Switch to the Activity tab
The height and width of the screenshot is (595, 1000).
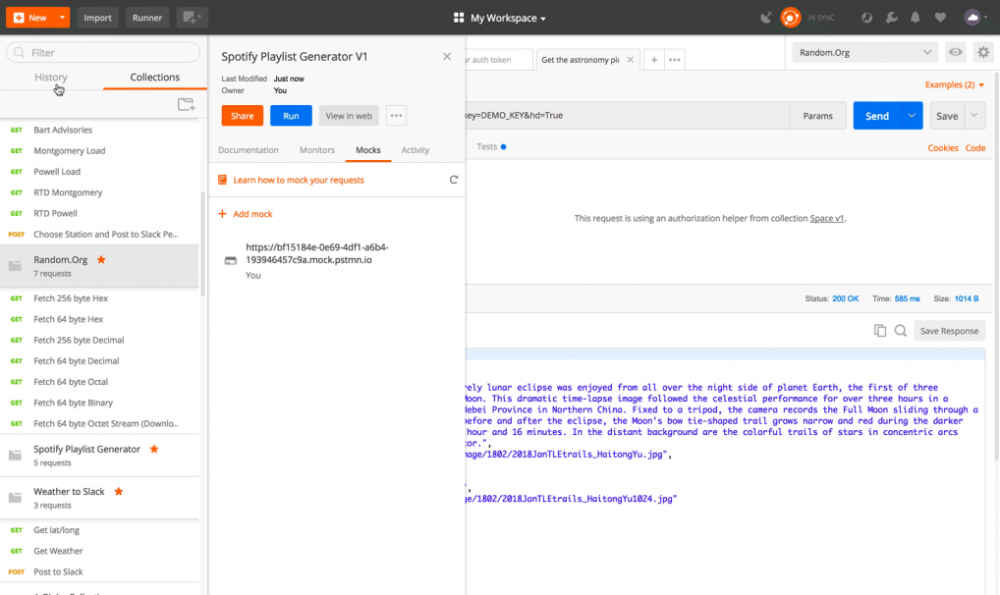click(415, 150)
